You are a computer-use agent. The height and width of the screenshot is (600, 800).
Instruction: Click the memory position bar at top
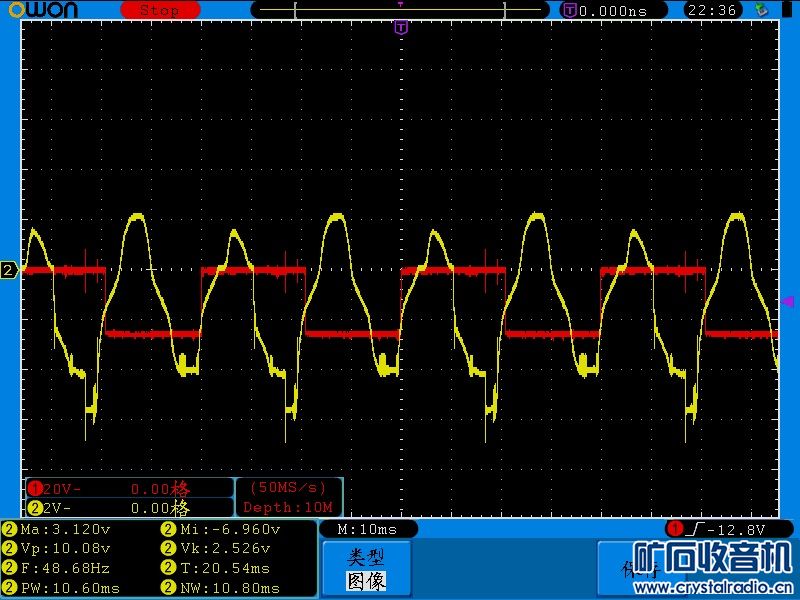coord(400,10)
